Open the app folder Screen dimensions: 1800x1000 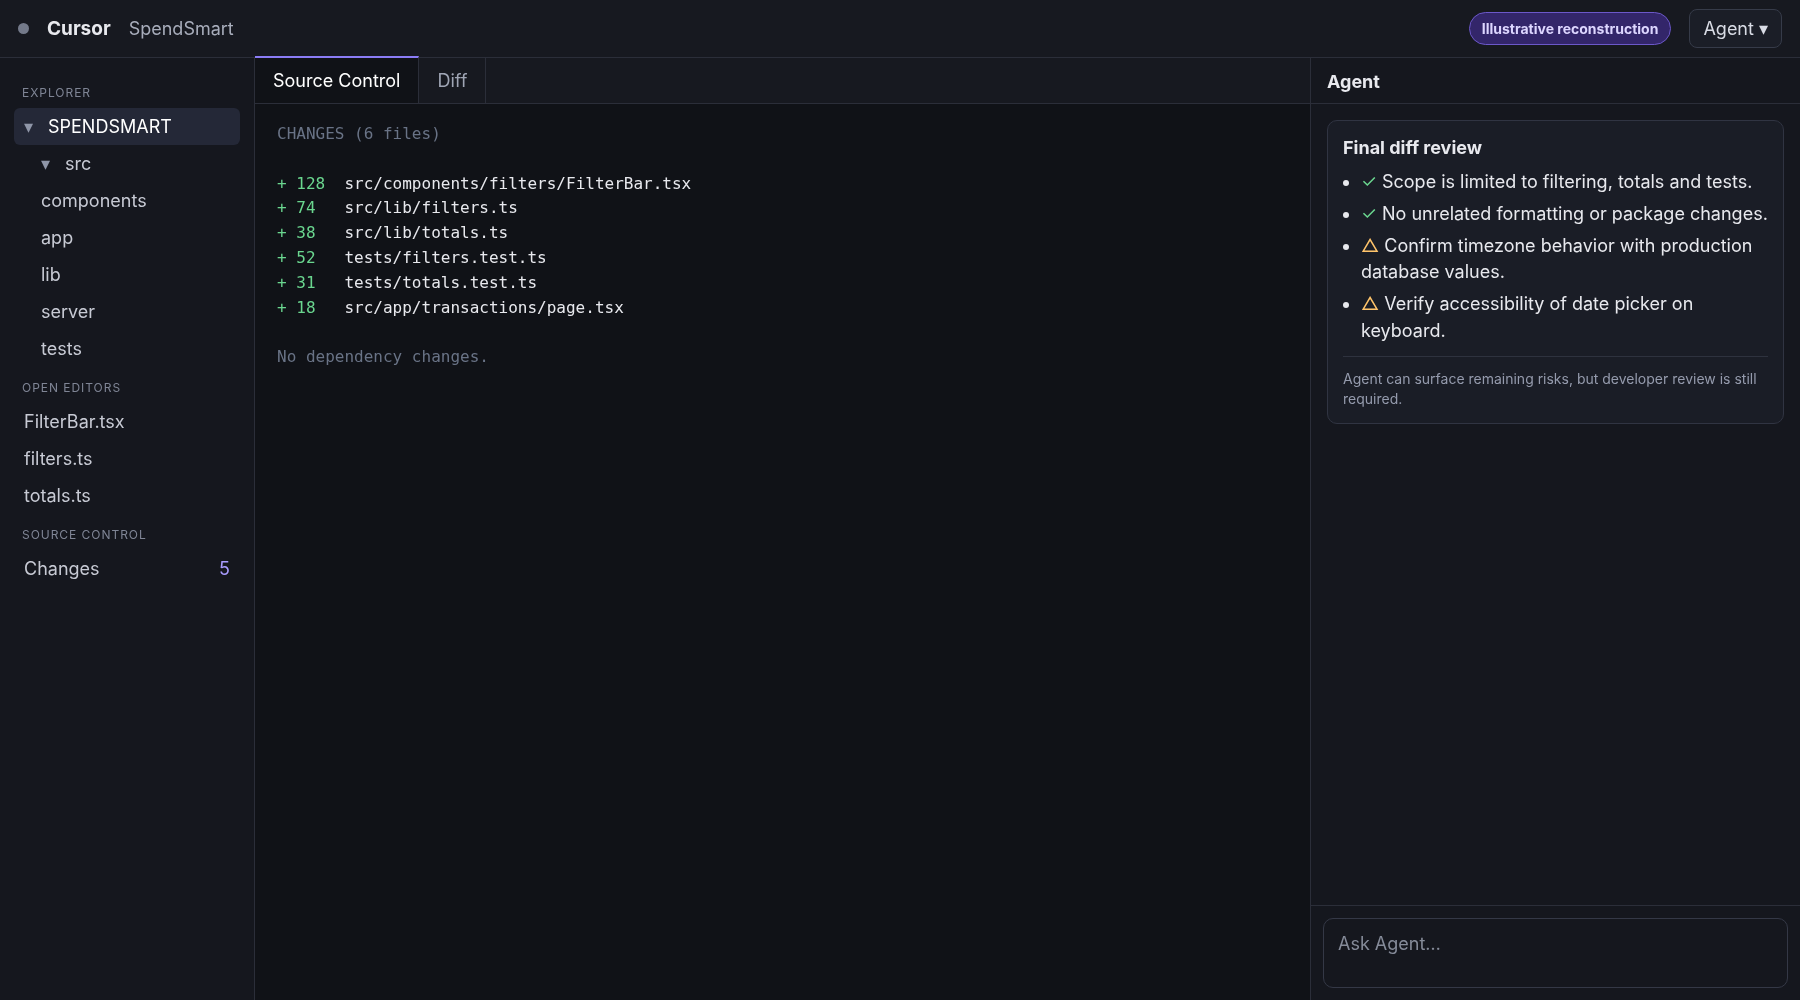[57, 238]
